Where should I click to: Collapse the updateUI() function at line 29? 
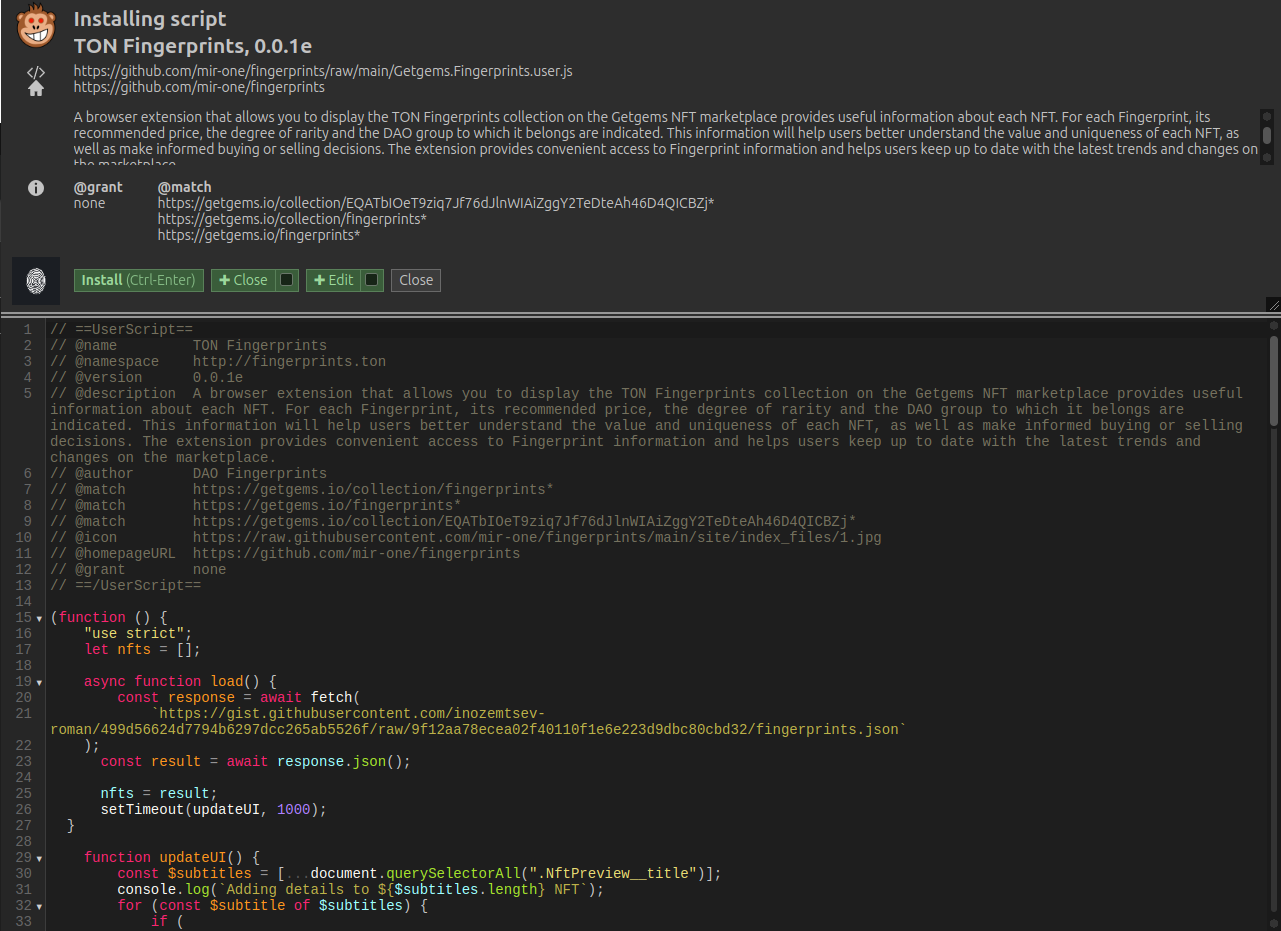(x=39, y=858)
